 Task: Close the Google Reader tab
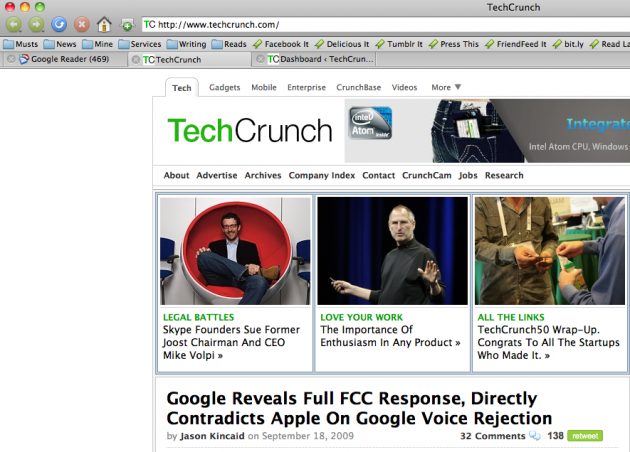click(x=11, y=59)
